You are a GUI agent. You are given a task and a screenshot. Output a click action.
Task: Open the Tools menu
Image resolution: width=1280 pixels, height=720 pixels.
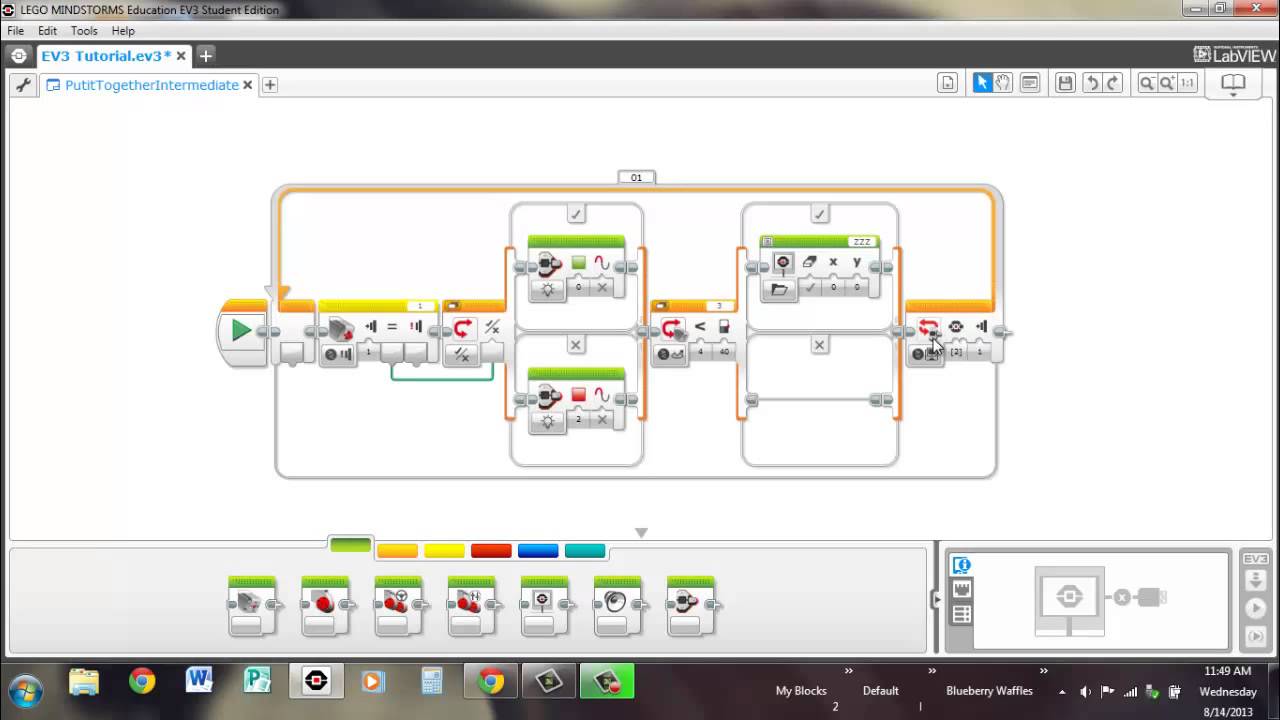84,31
